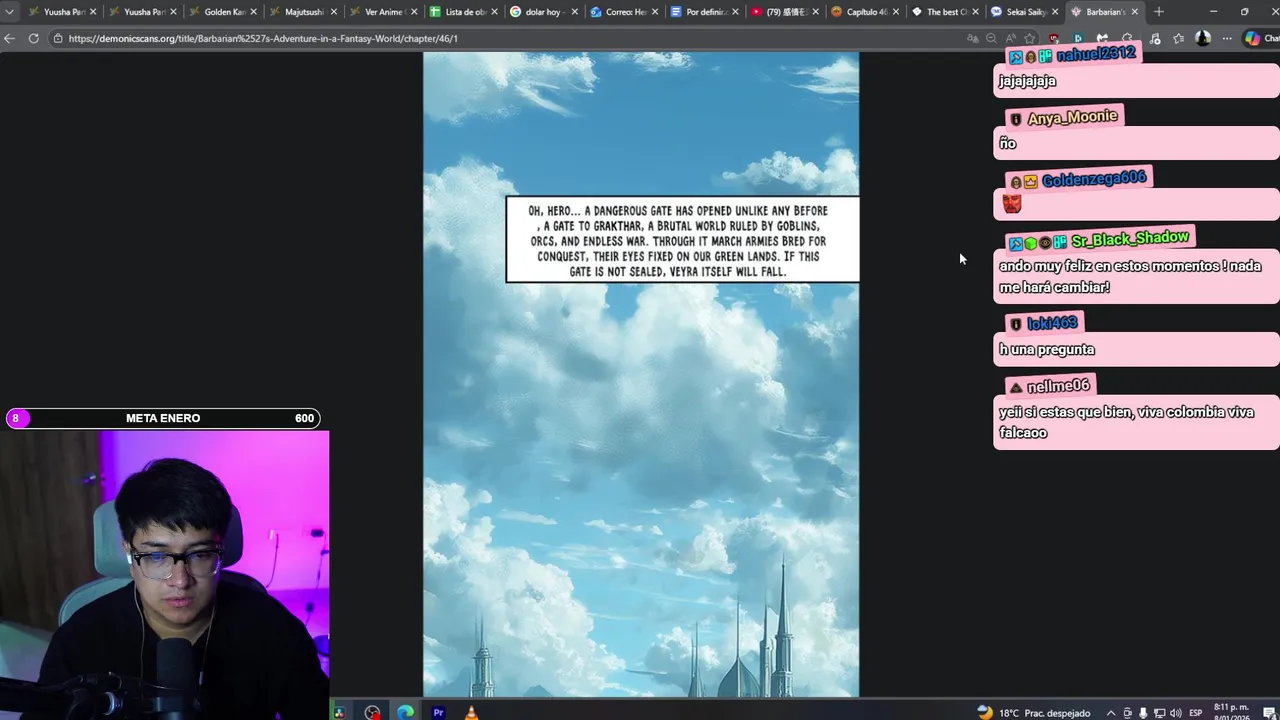
Task: Switch to the Por definir document tab
Action: (705, 12)
